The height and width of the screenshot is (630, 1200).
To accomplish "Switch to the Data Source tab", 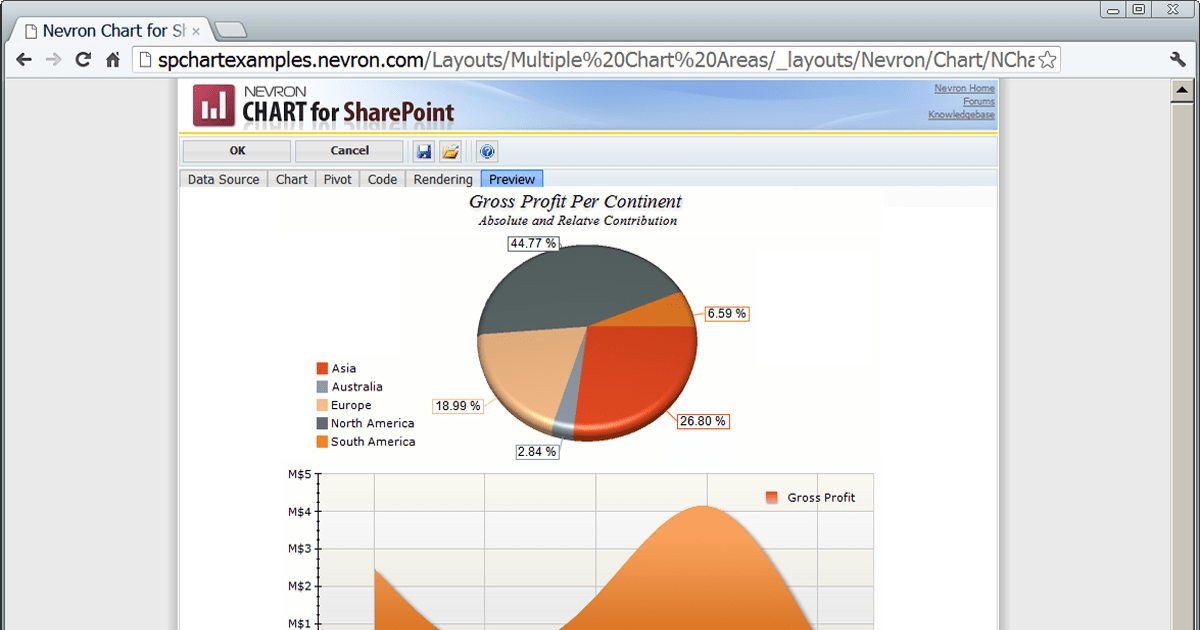I will pyautogui.click(x=222, y=179).
